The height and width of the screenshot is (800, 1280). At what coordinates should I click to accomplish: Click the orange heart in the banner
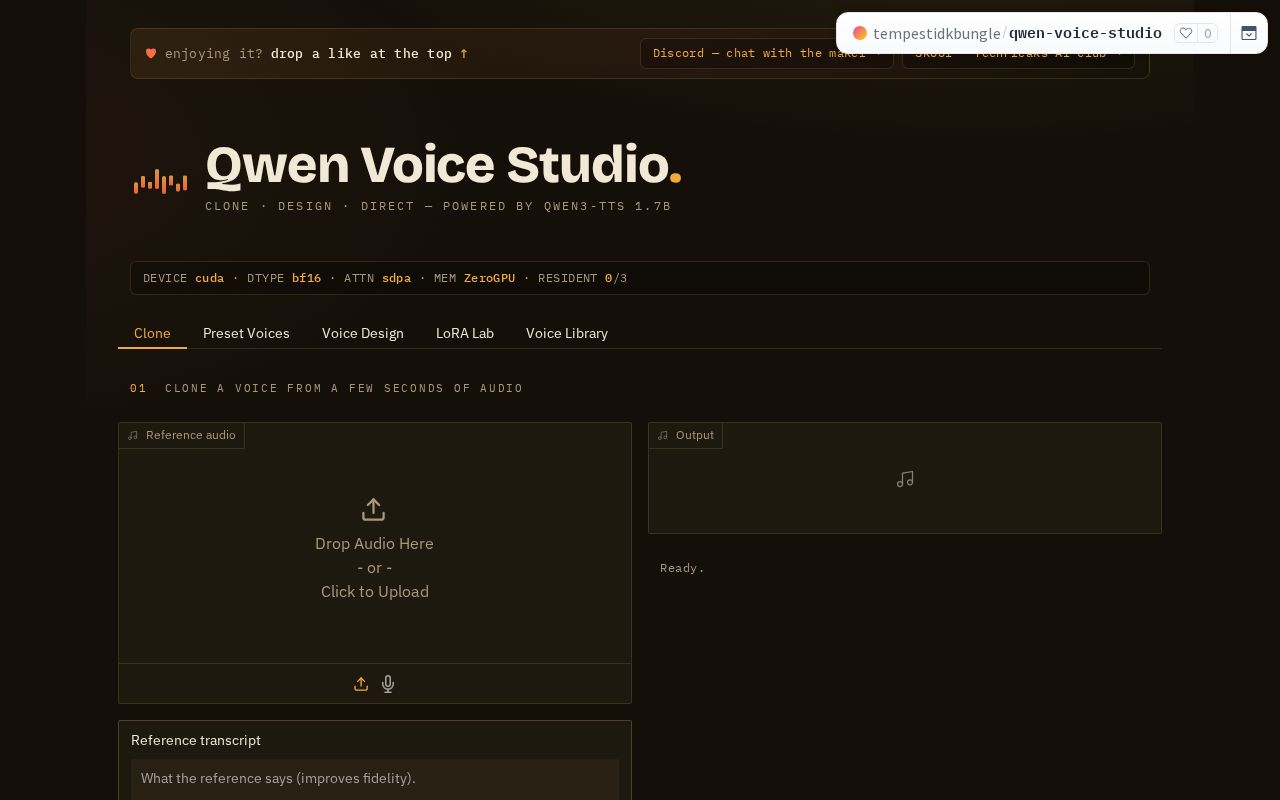click(x=151, y=53)
